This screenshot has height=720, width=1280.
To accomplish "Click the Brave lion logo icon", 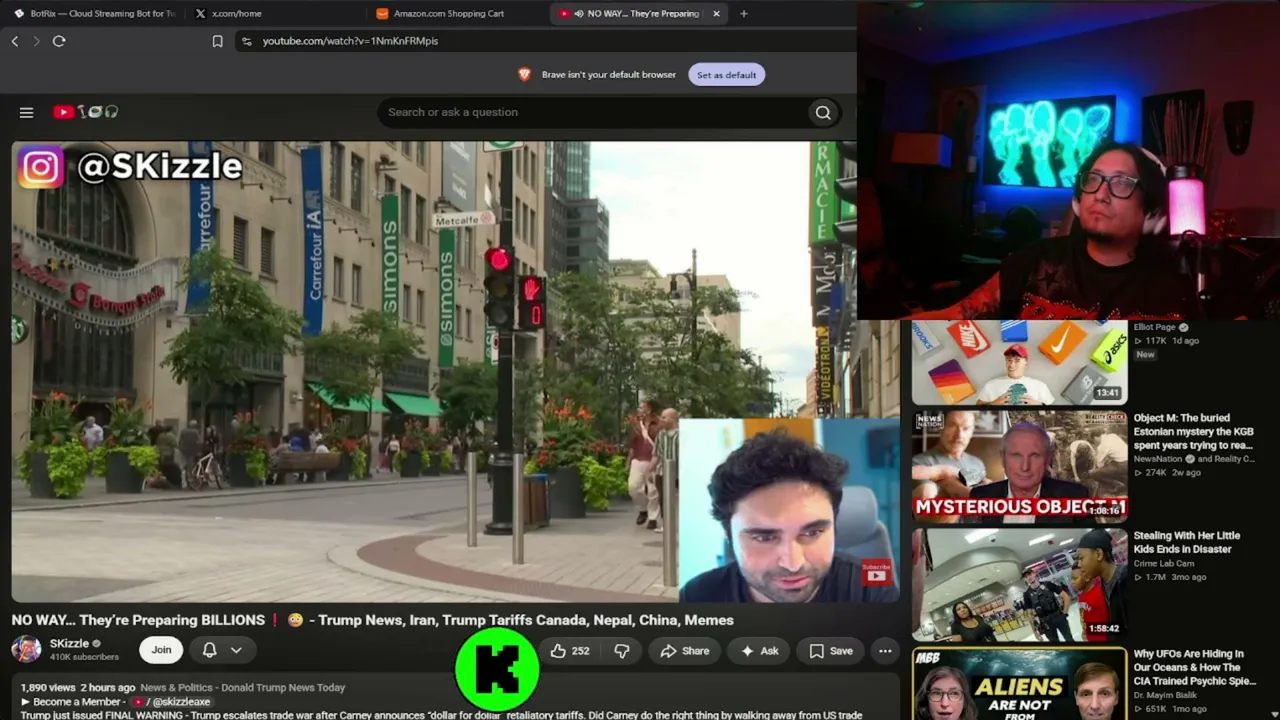I will point(524,75).
